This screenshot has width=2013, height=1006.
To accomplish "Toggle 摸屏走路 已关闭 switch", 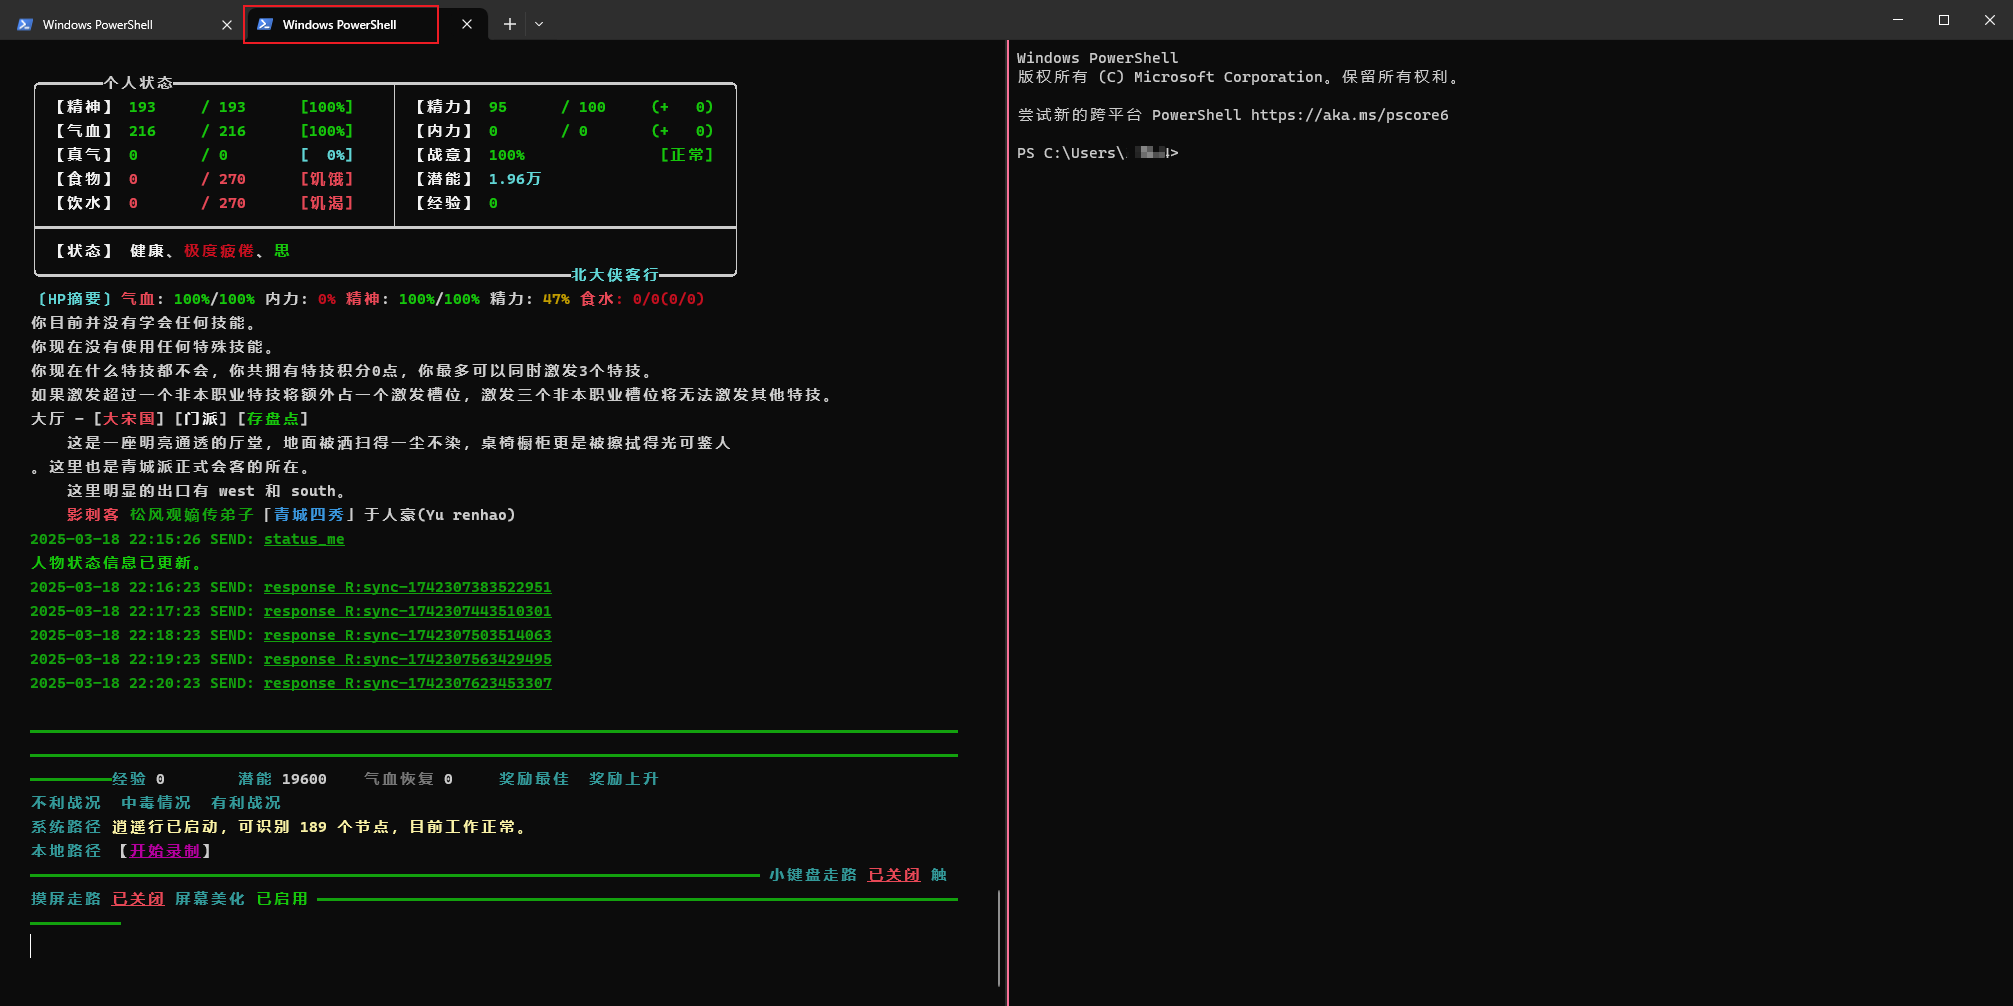I will 138,899.
